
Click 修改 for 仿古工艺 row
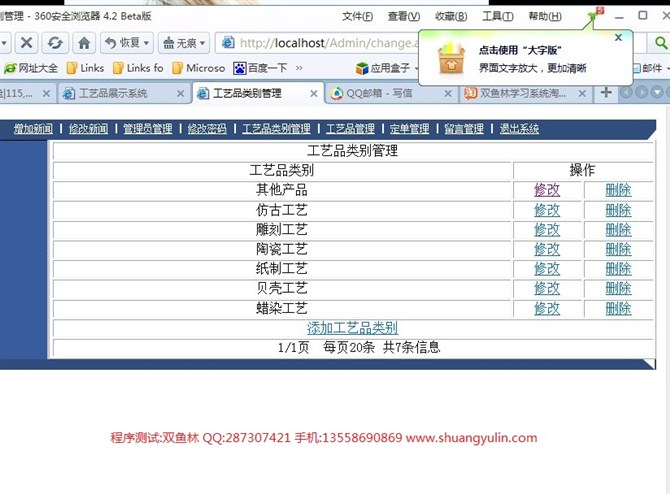547,210
